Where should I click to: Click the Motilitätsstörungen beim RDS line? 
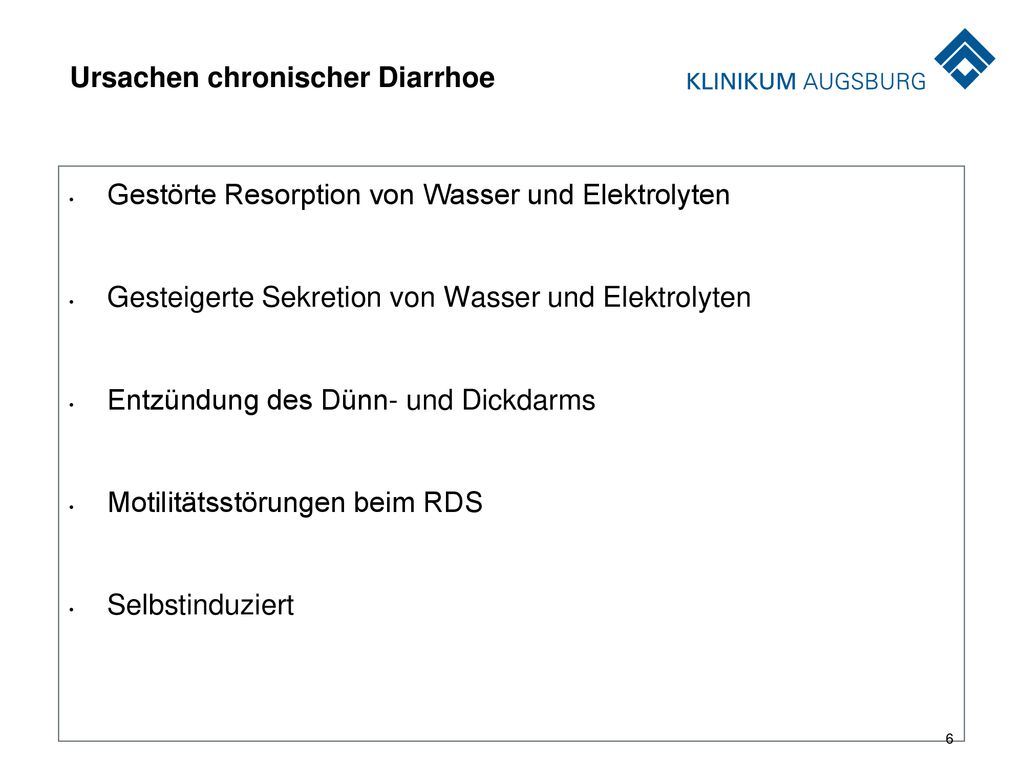(x=295, y=503)
